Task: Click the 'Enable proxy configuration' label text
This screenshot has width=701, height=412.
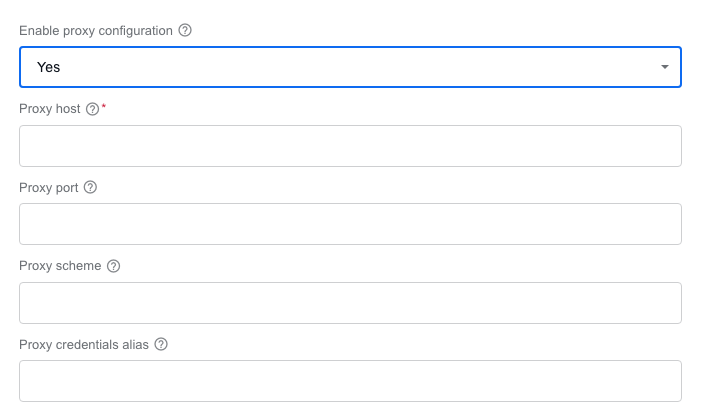Action: 96,31
